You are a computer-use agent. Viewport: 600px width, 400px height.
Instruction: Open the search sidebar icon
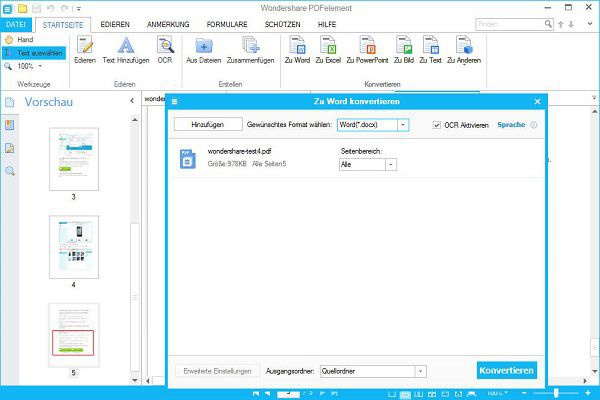pos(10,171)
